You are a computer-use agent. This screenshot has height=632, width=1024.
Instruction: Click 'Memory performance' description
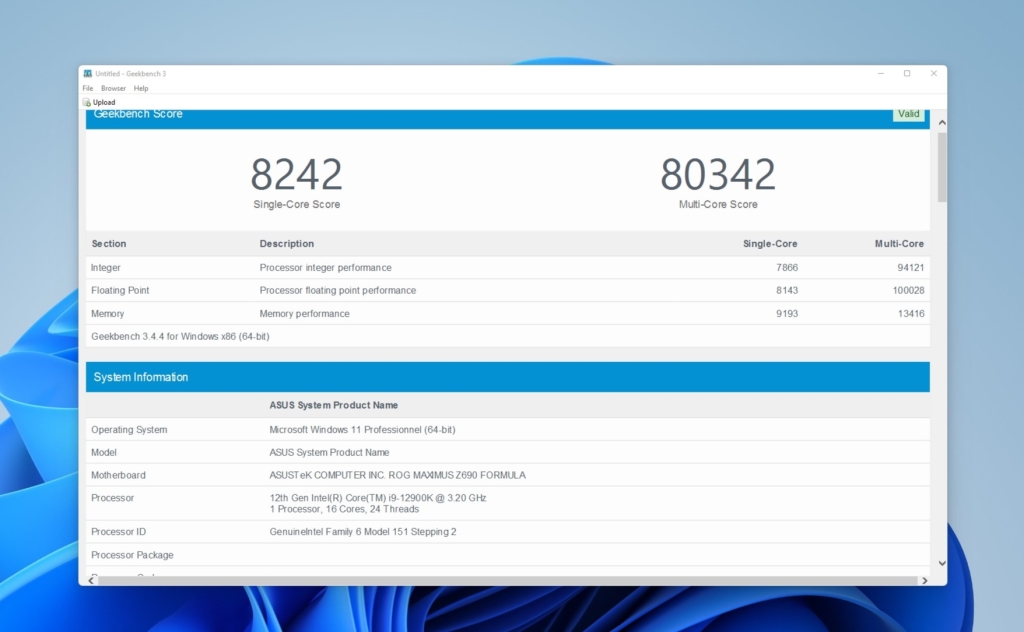tap(304, 314)
